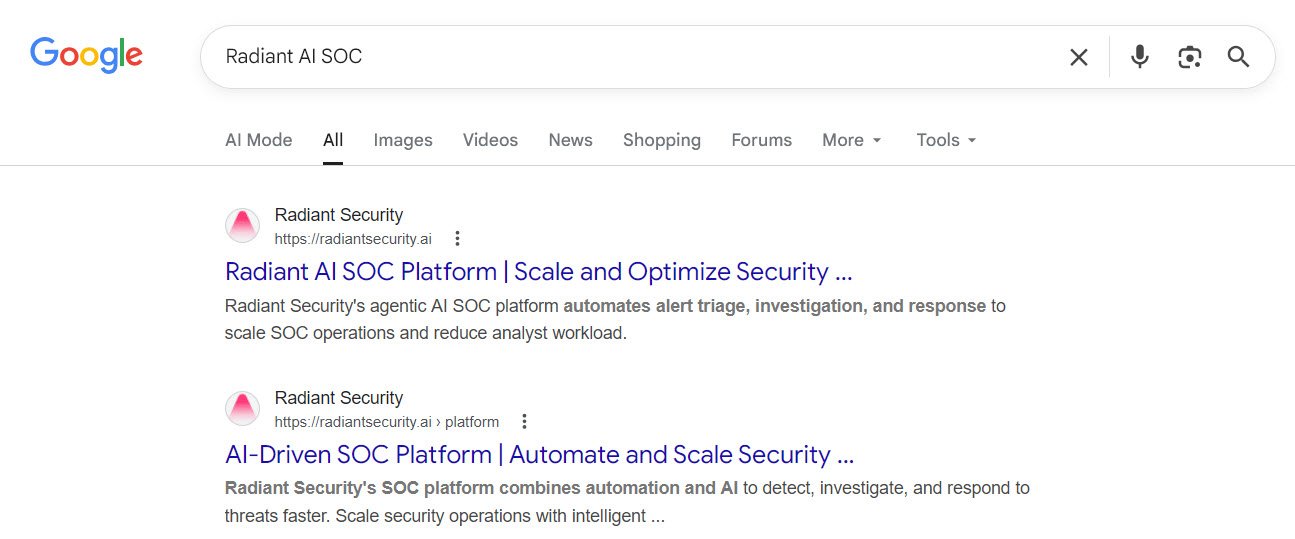Switch to AI Mode tab
This screenshot has height=539, width=1295.
[258, 140]
